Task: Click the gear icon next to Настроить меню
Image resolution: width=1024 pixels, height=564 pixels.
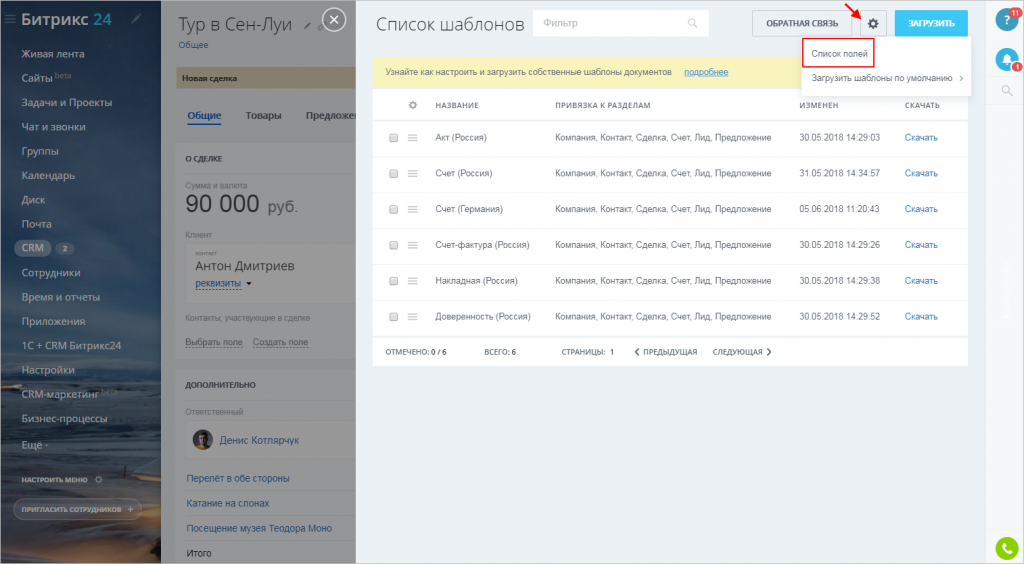Action: [x=99, y=480]
